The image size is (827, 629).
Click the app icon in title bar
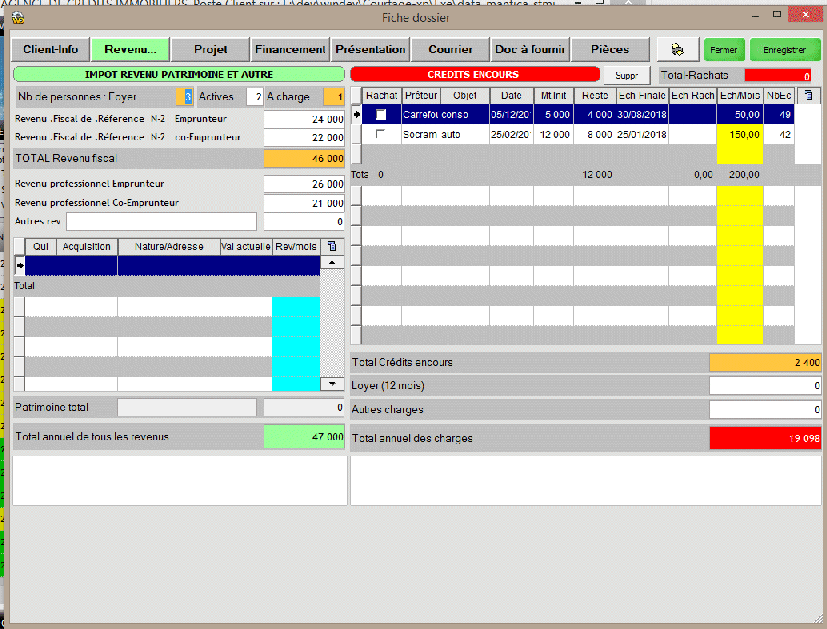click(x=17, y=17)
